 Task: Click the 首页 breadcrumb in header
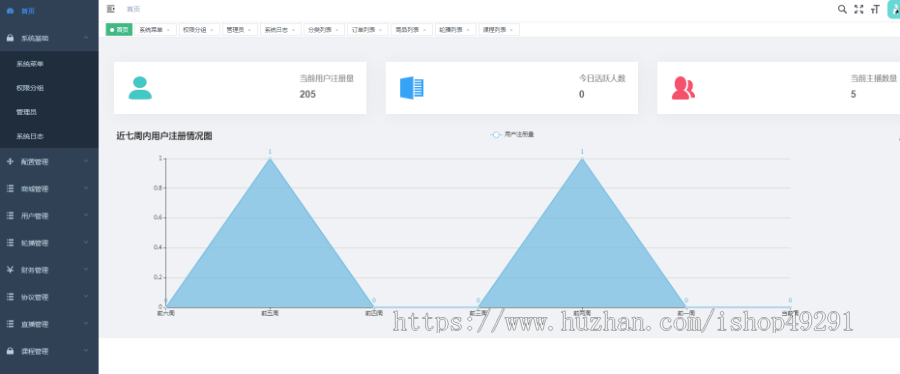133,9
